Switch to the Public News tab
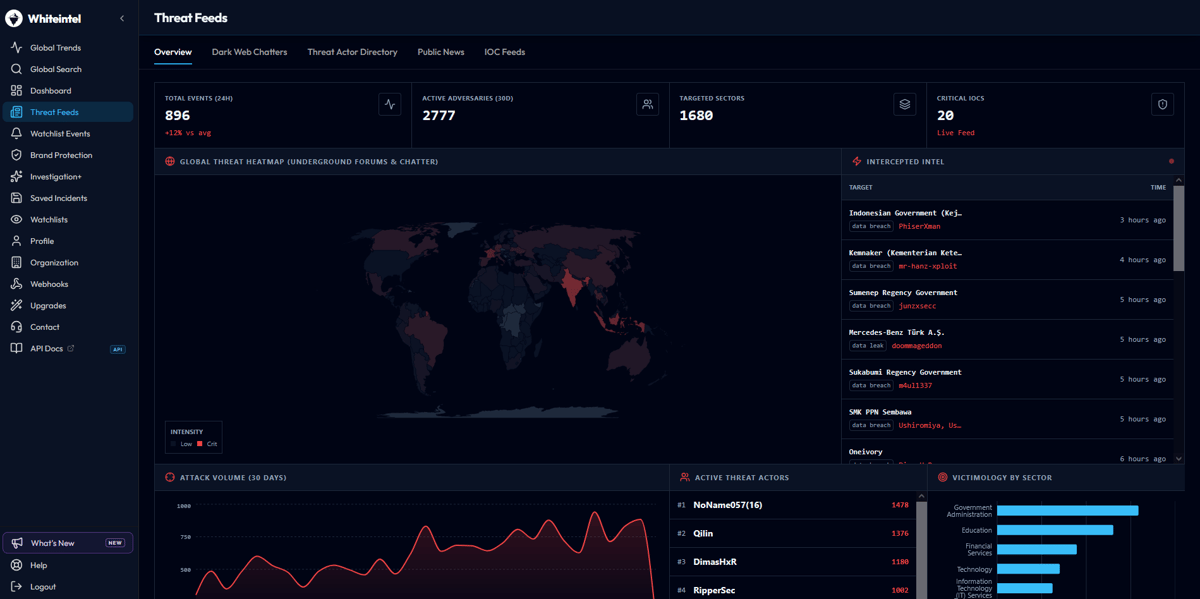This screenshot has width=1200, height=599. click(x=441, y=52)
